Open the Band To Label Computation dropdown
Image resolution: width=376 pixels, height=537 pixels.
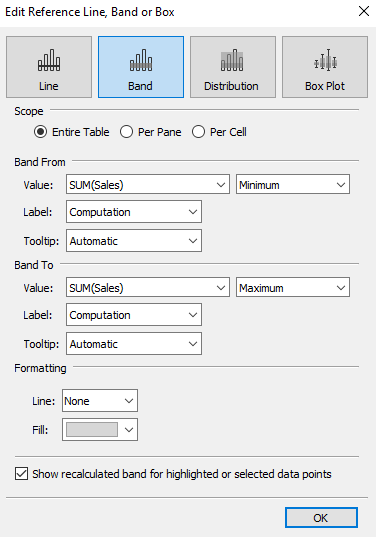click(x=134, y=314)
